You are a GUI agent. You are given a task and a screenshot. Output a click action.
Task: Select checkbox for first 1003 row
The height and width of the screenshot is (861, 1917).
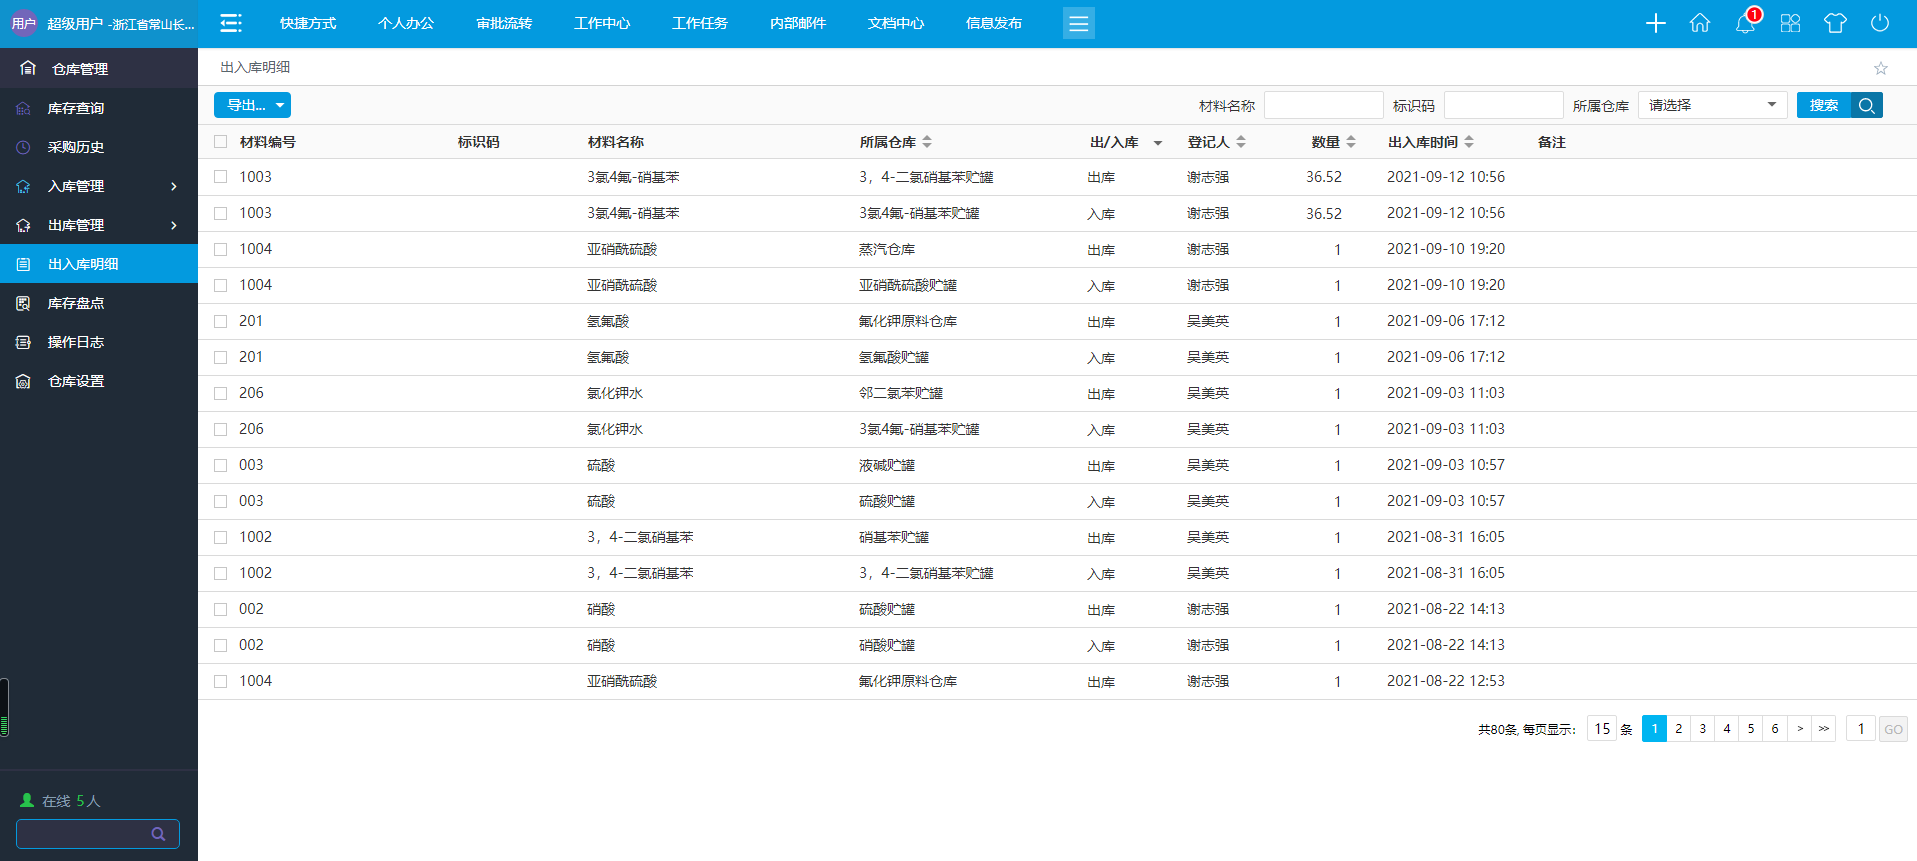point(221,177)
